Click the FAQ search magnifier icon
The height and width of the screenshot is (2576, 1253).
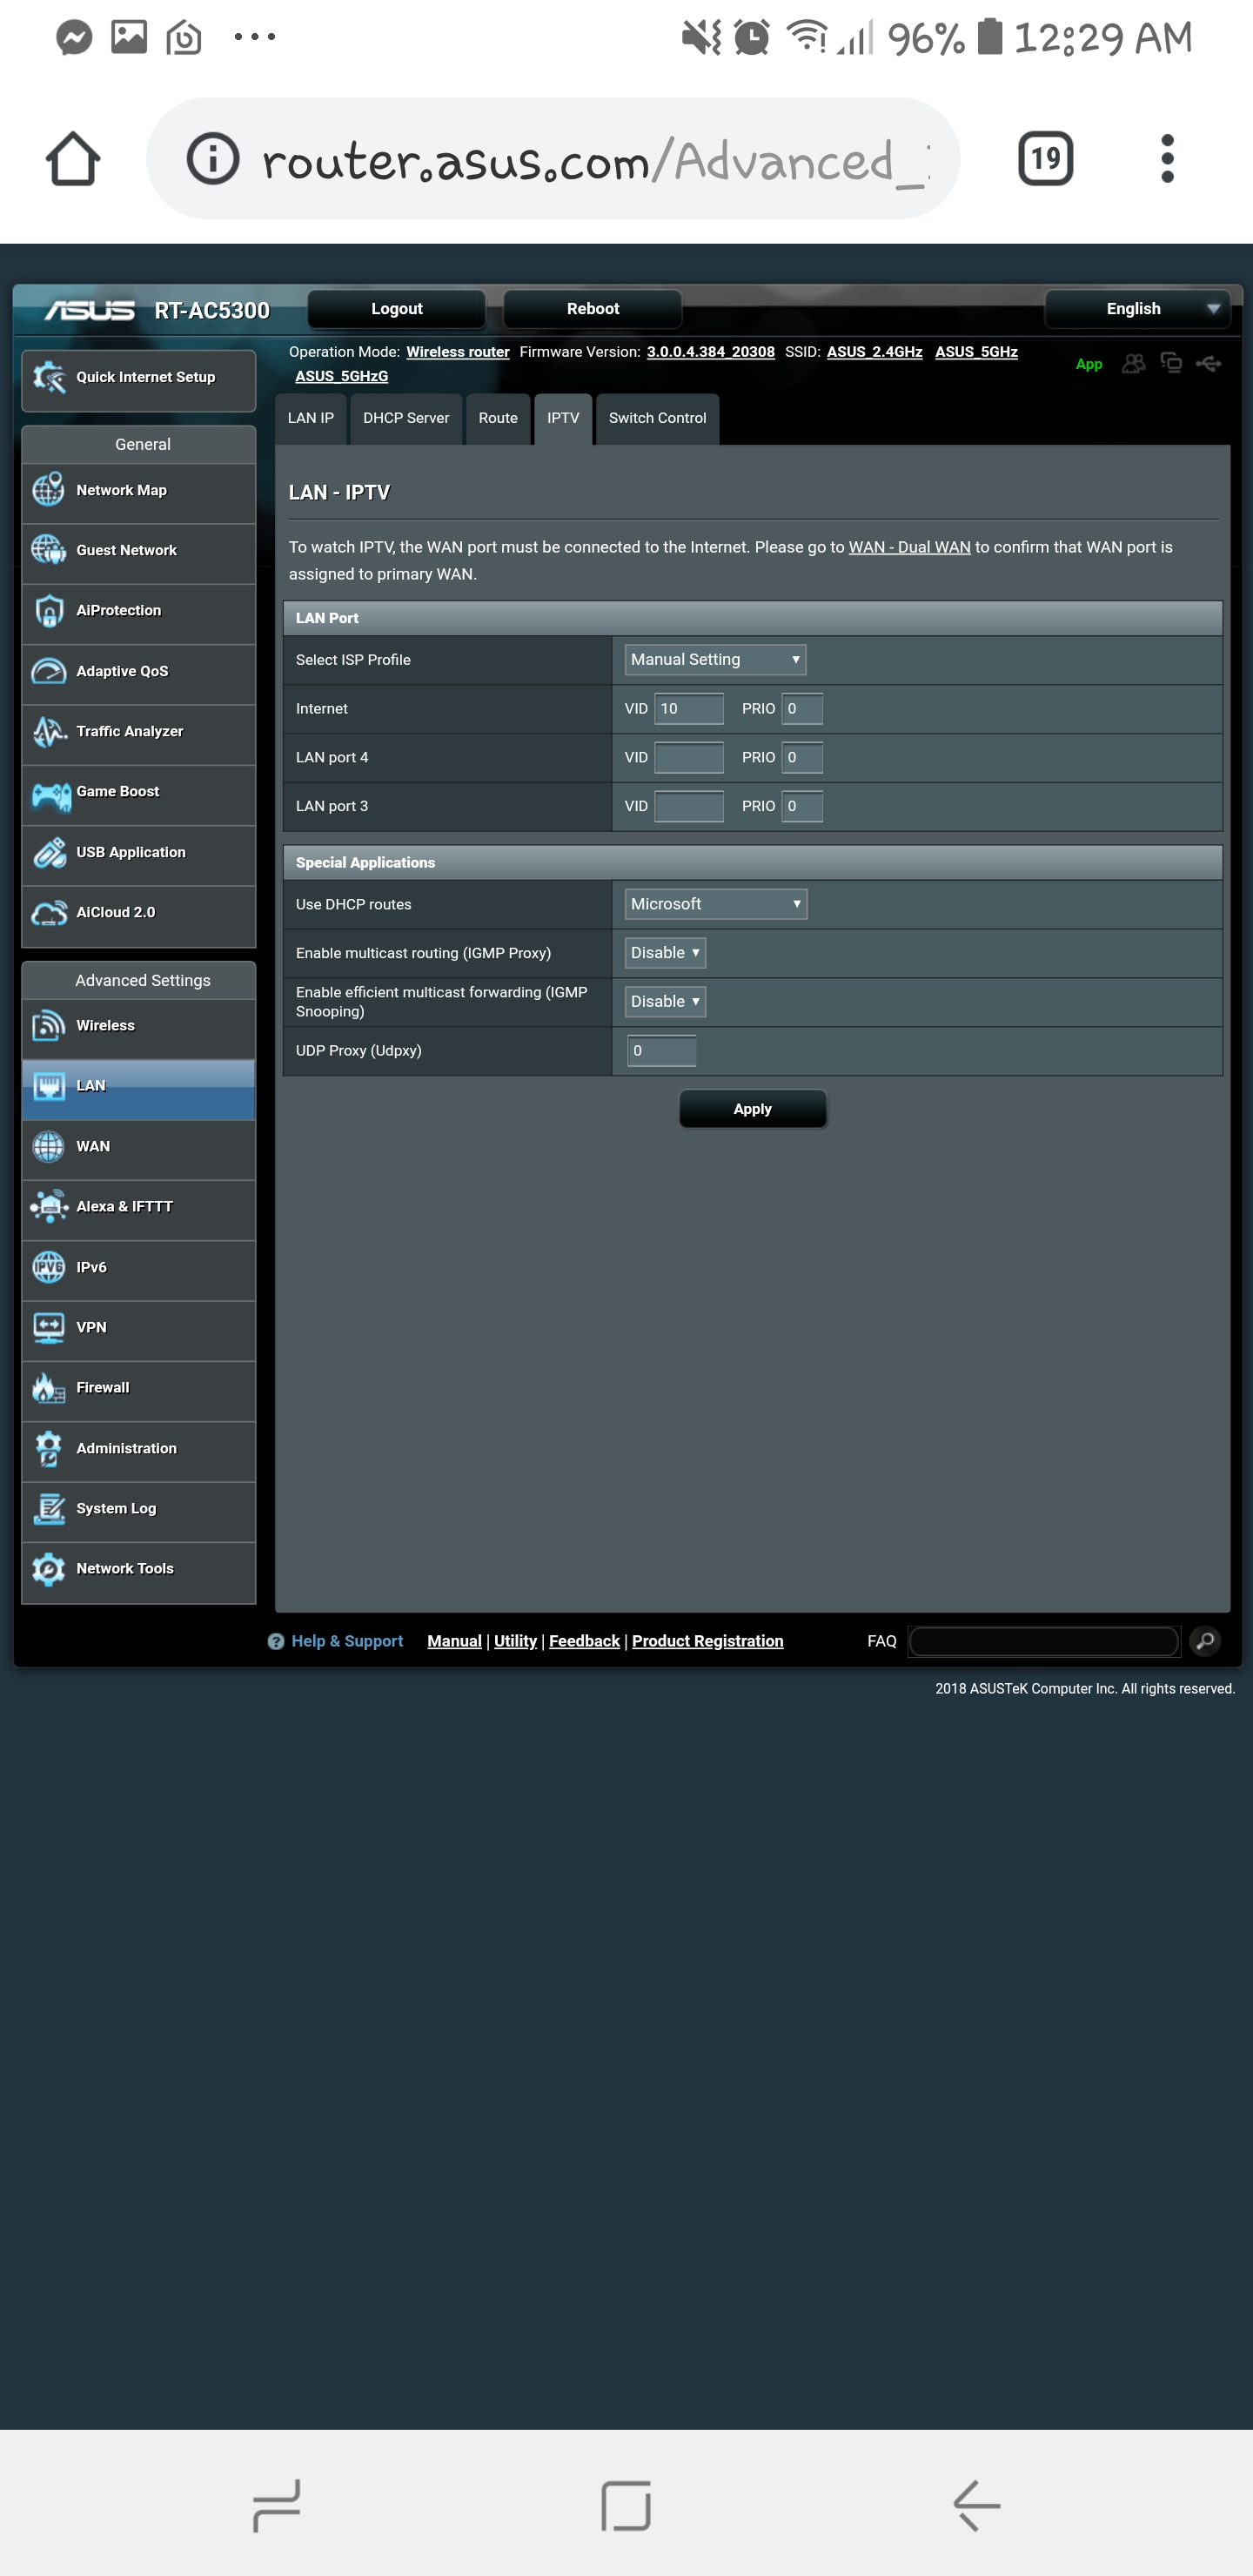1205,1641
